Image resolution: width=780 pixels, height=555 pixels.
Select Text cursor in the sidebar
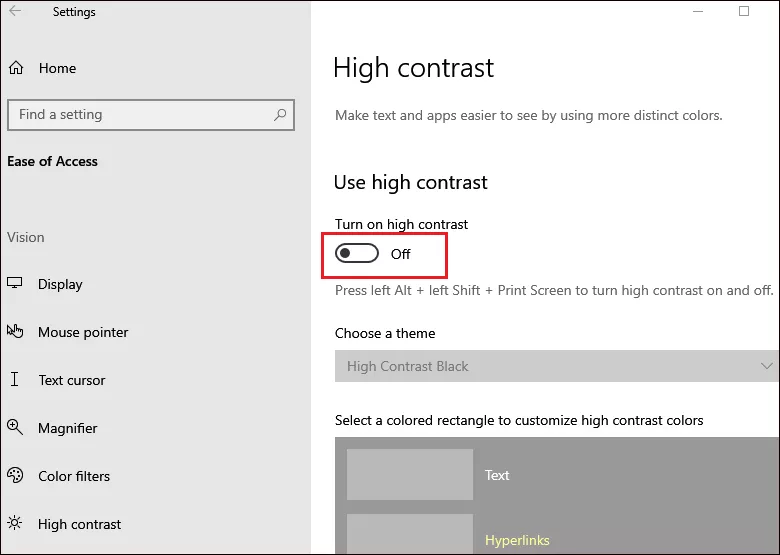click(x=72, y=380)
